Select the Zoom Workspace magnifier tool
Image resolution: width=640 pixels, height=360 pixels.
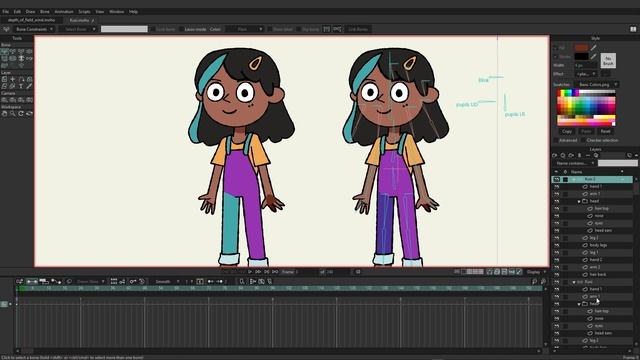pos(13,113)
